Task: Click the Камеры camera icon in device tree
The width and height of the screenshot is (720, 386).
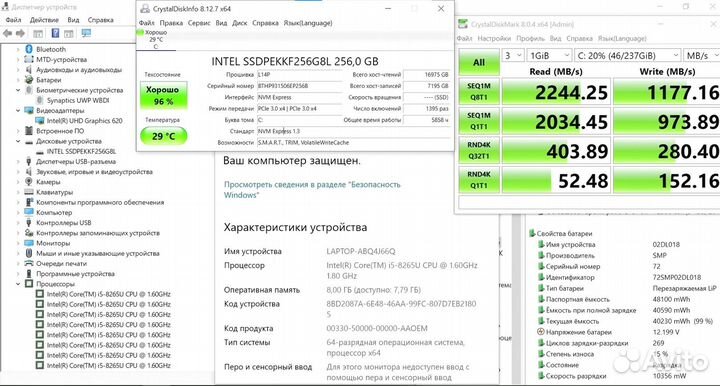Action: point(29,182)
